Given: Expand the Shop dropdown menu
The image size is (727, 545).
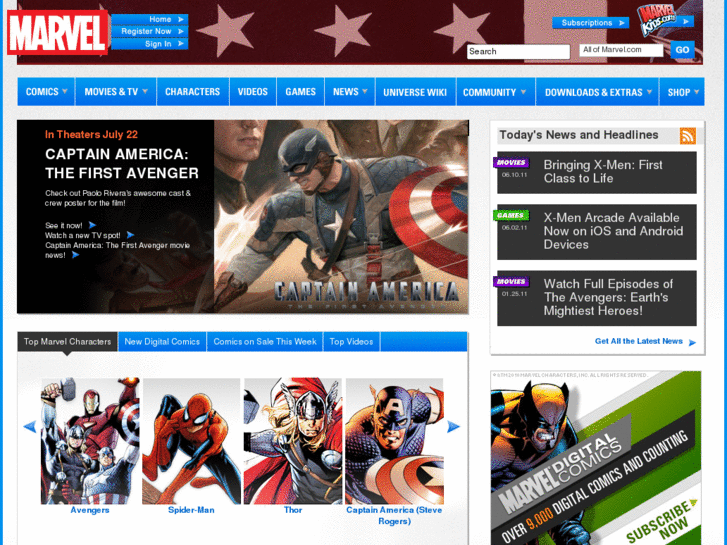Looking at the screenshot, I should click(x=682, y=92).
